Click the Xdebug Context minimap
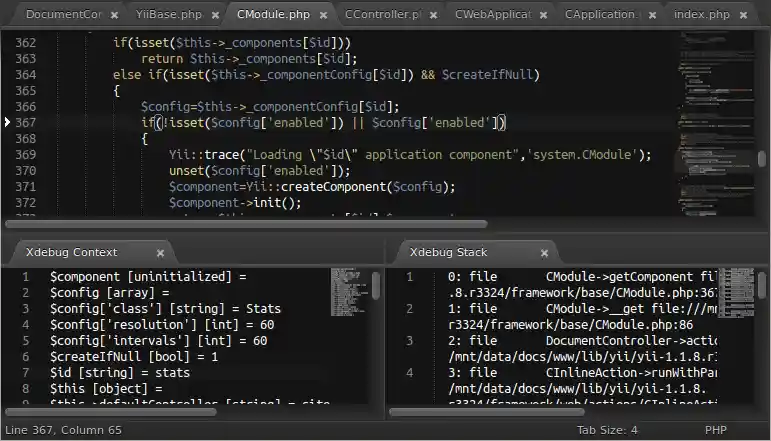Screen dimensions: 771x441 pyautogui.click(x=350, y=293)
